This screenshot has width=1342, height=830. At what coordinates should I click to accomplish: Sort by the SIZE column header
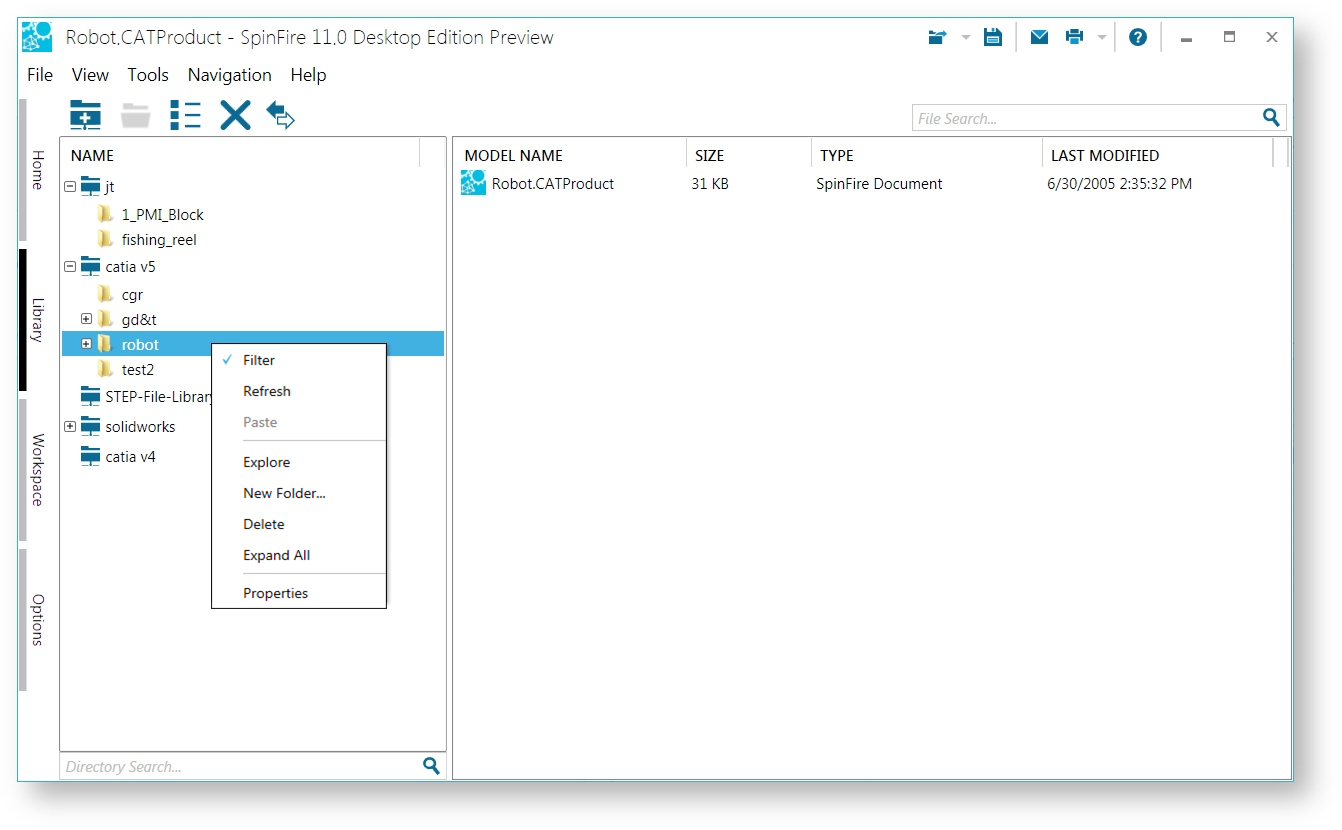pyautogui.click(x=749, y=155)
